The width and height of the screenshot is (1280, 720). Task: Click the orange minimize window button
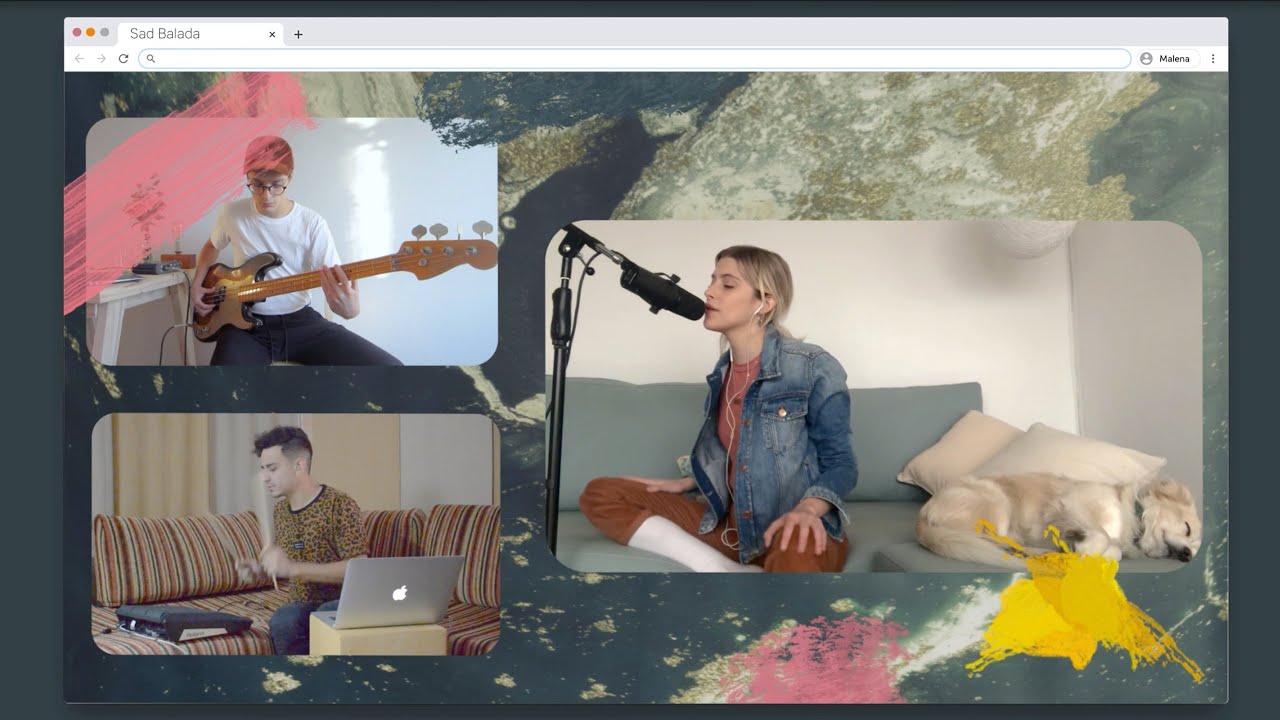(91, 33)
